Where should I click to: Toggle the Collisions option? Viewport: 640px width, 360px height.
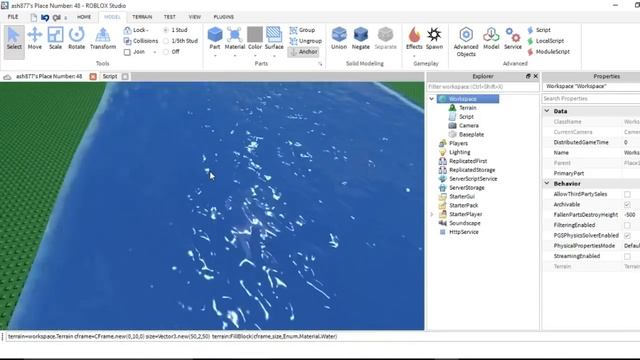(140, 41)
